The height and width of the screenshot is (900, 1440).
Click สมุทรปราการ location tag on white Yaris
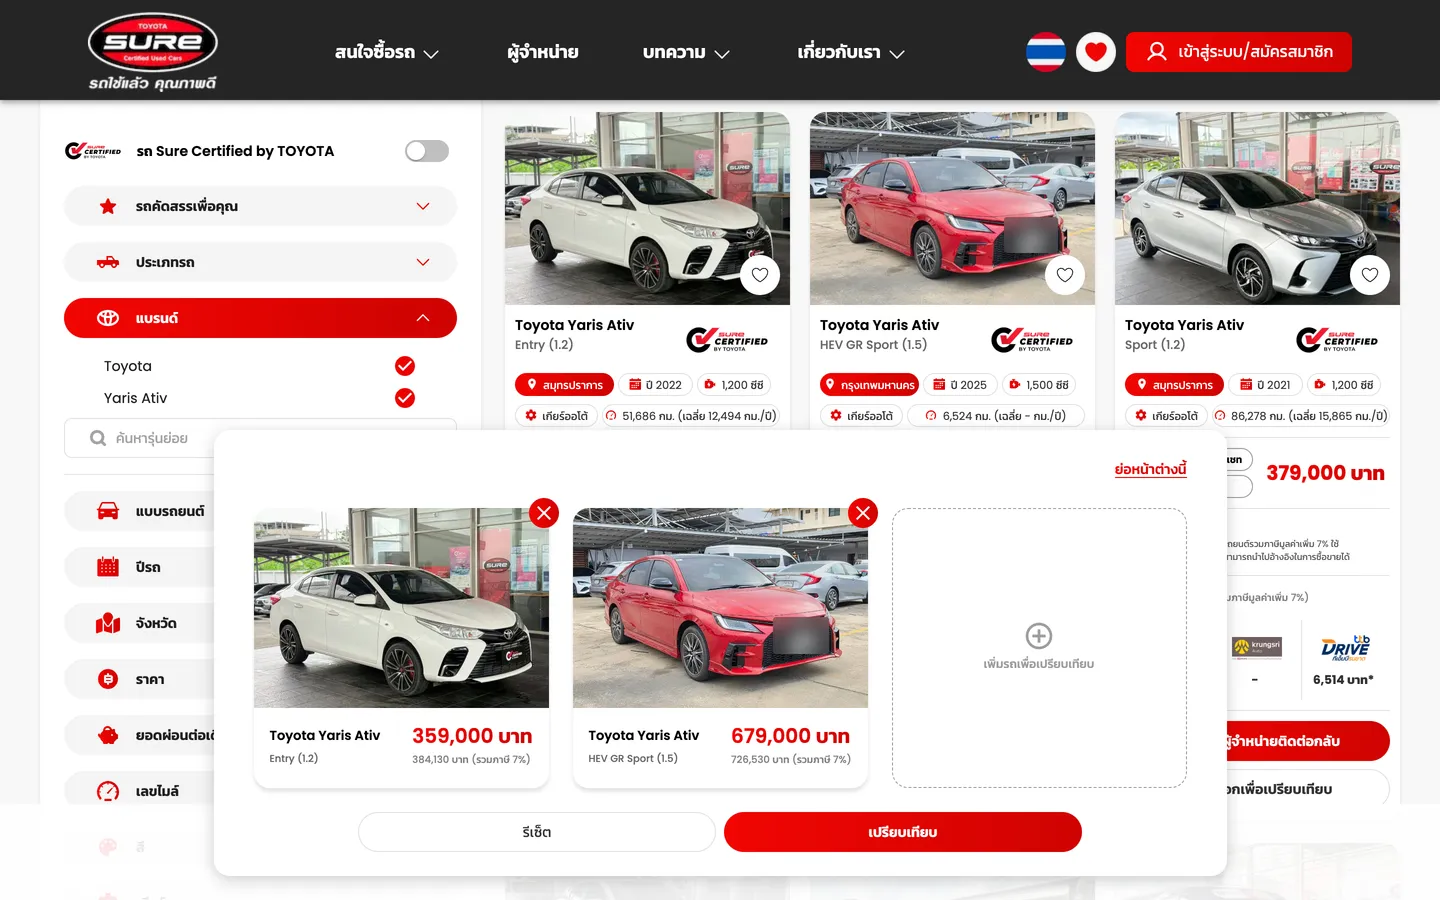(563, 385)
